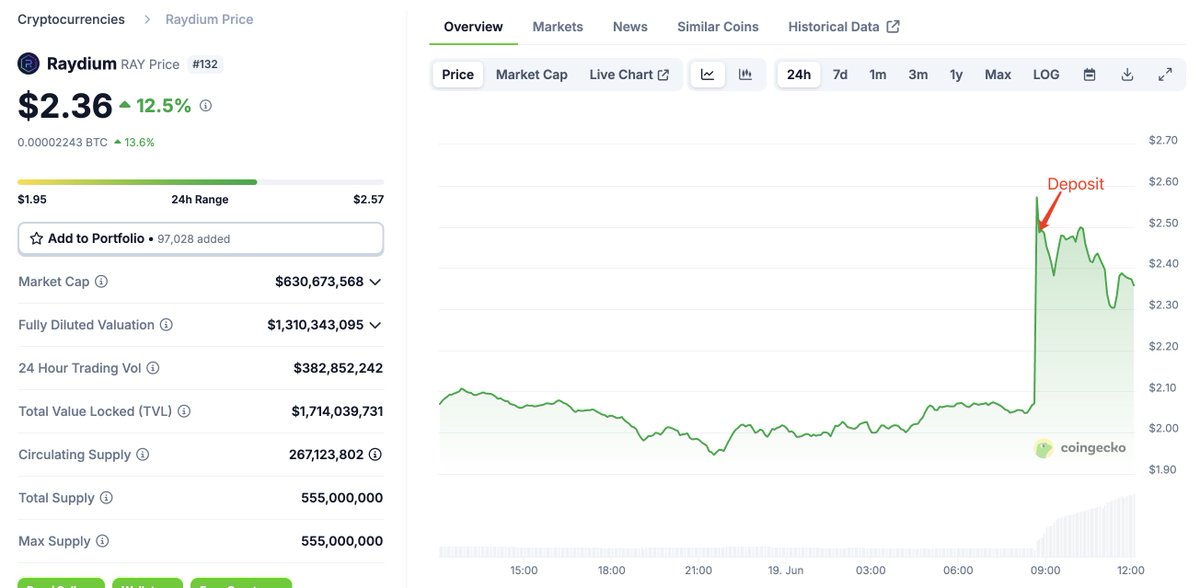Click info icon next to 12.5% change

click(x=206, y=105)
